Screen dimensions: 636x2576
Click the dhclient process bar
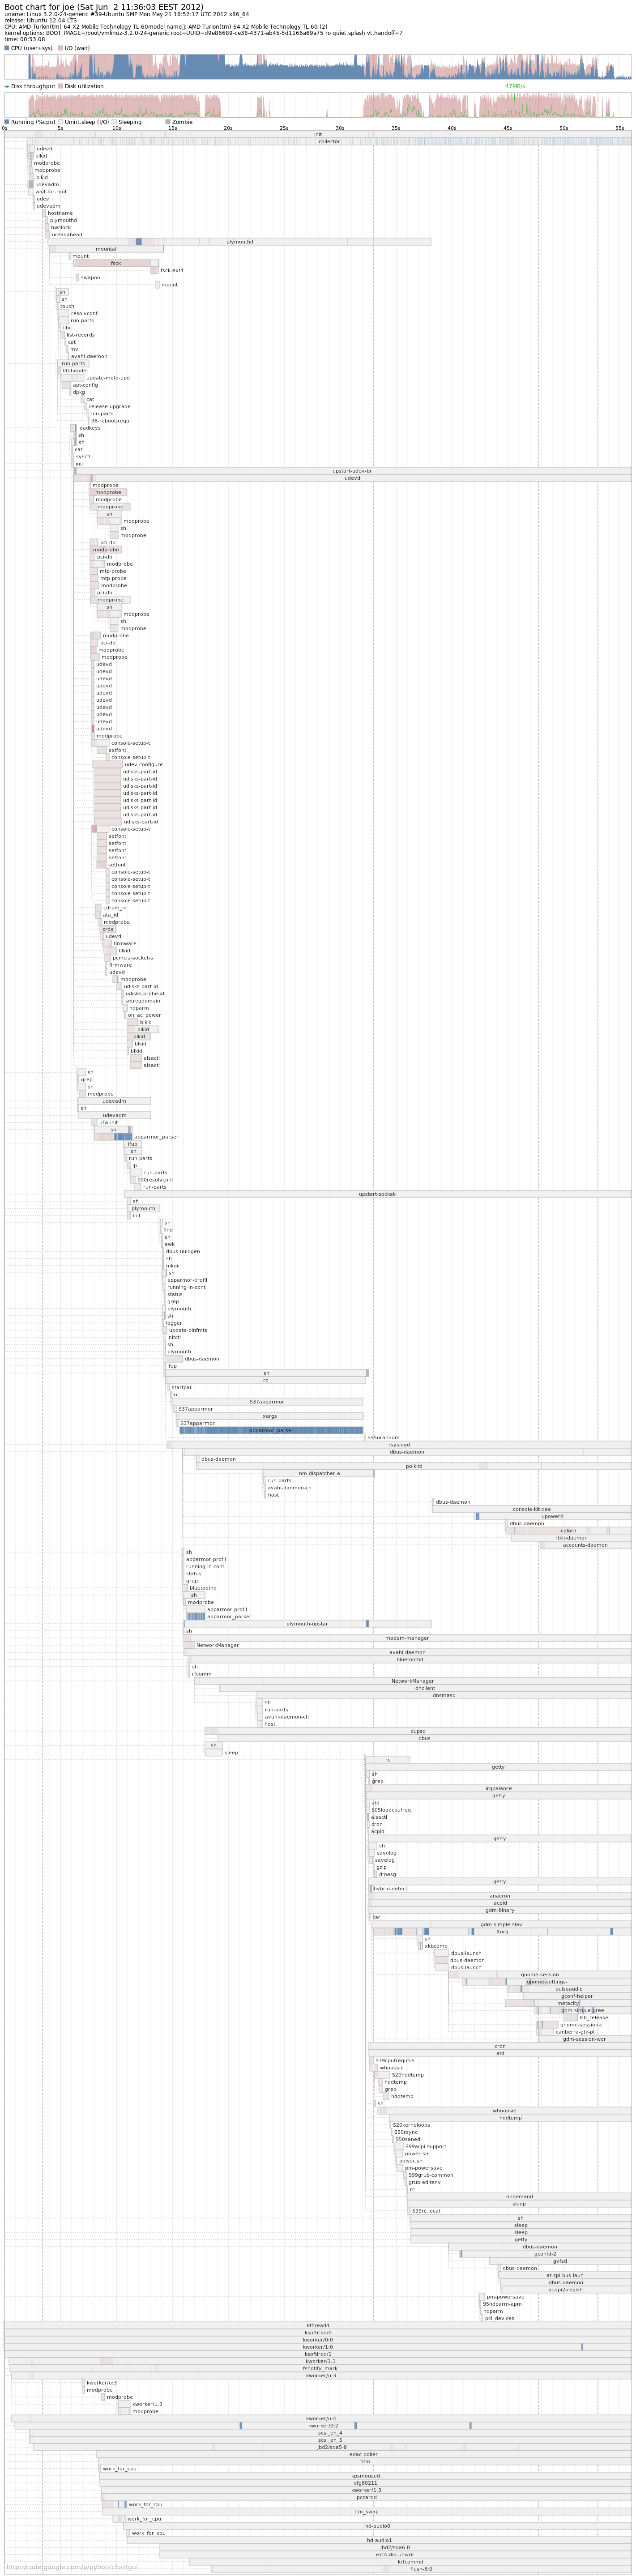425,1688
